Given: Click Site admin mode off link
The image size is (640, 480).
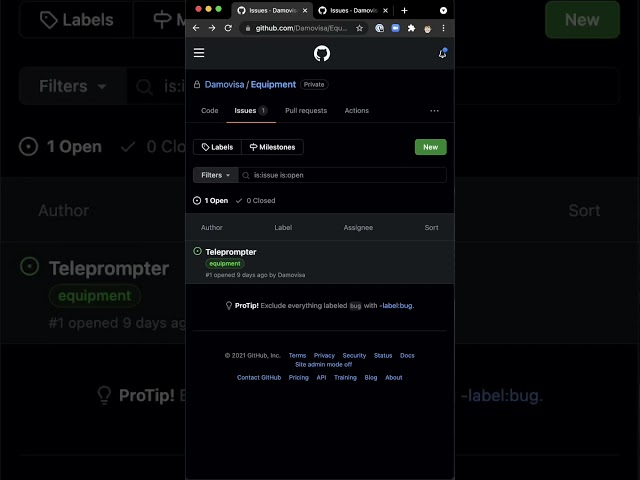Looking at the screenshot, I should (x=324, y=364).
